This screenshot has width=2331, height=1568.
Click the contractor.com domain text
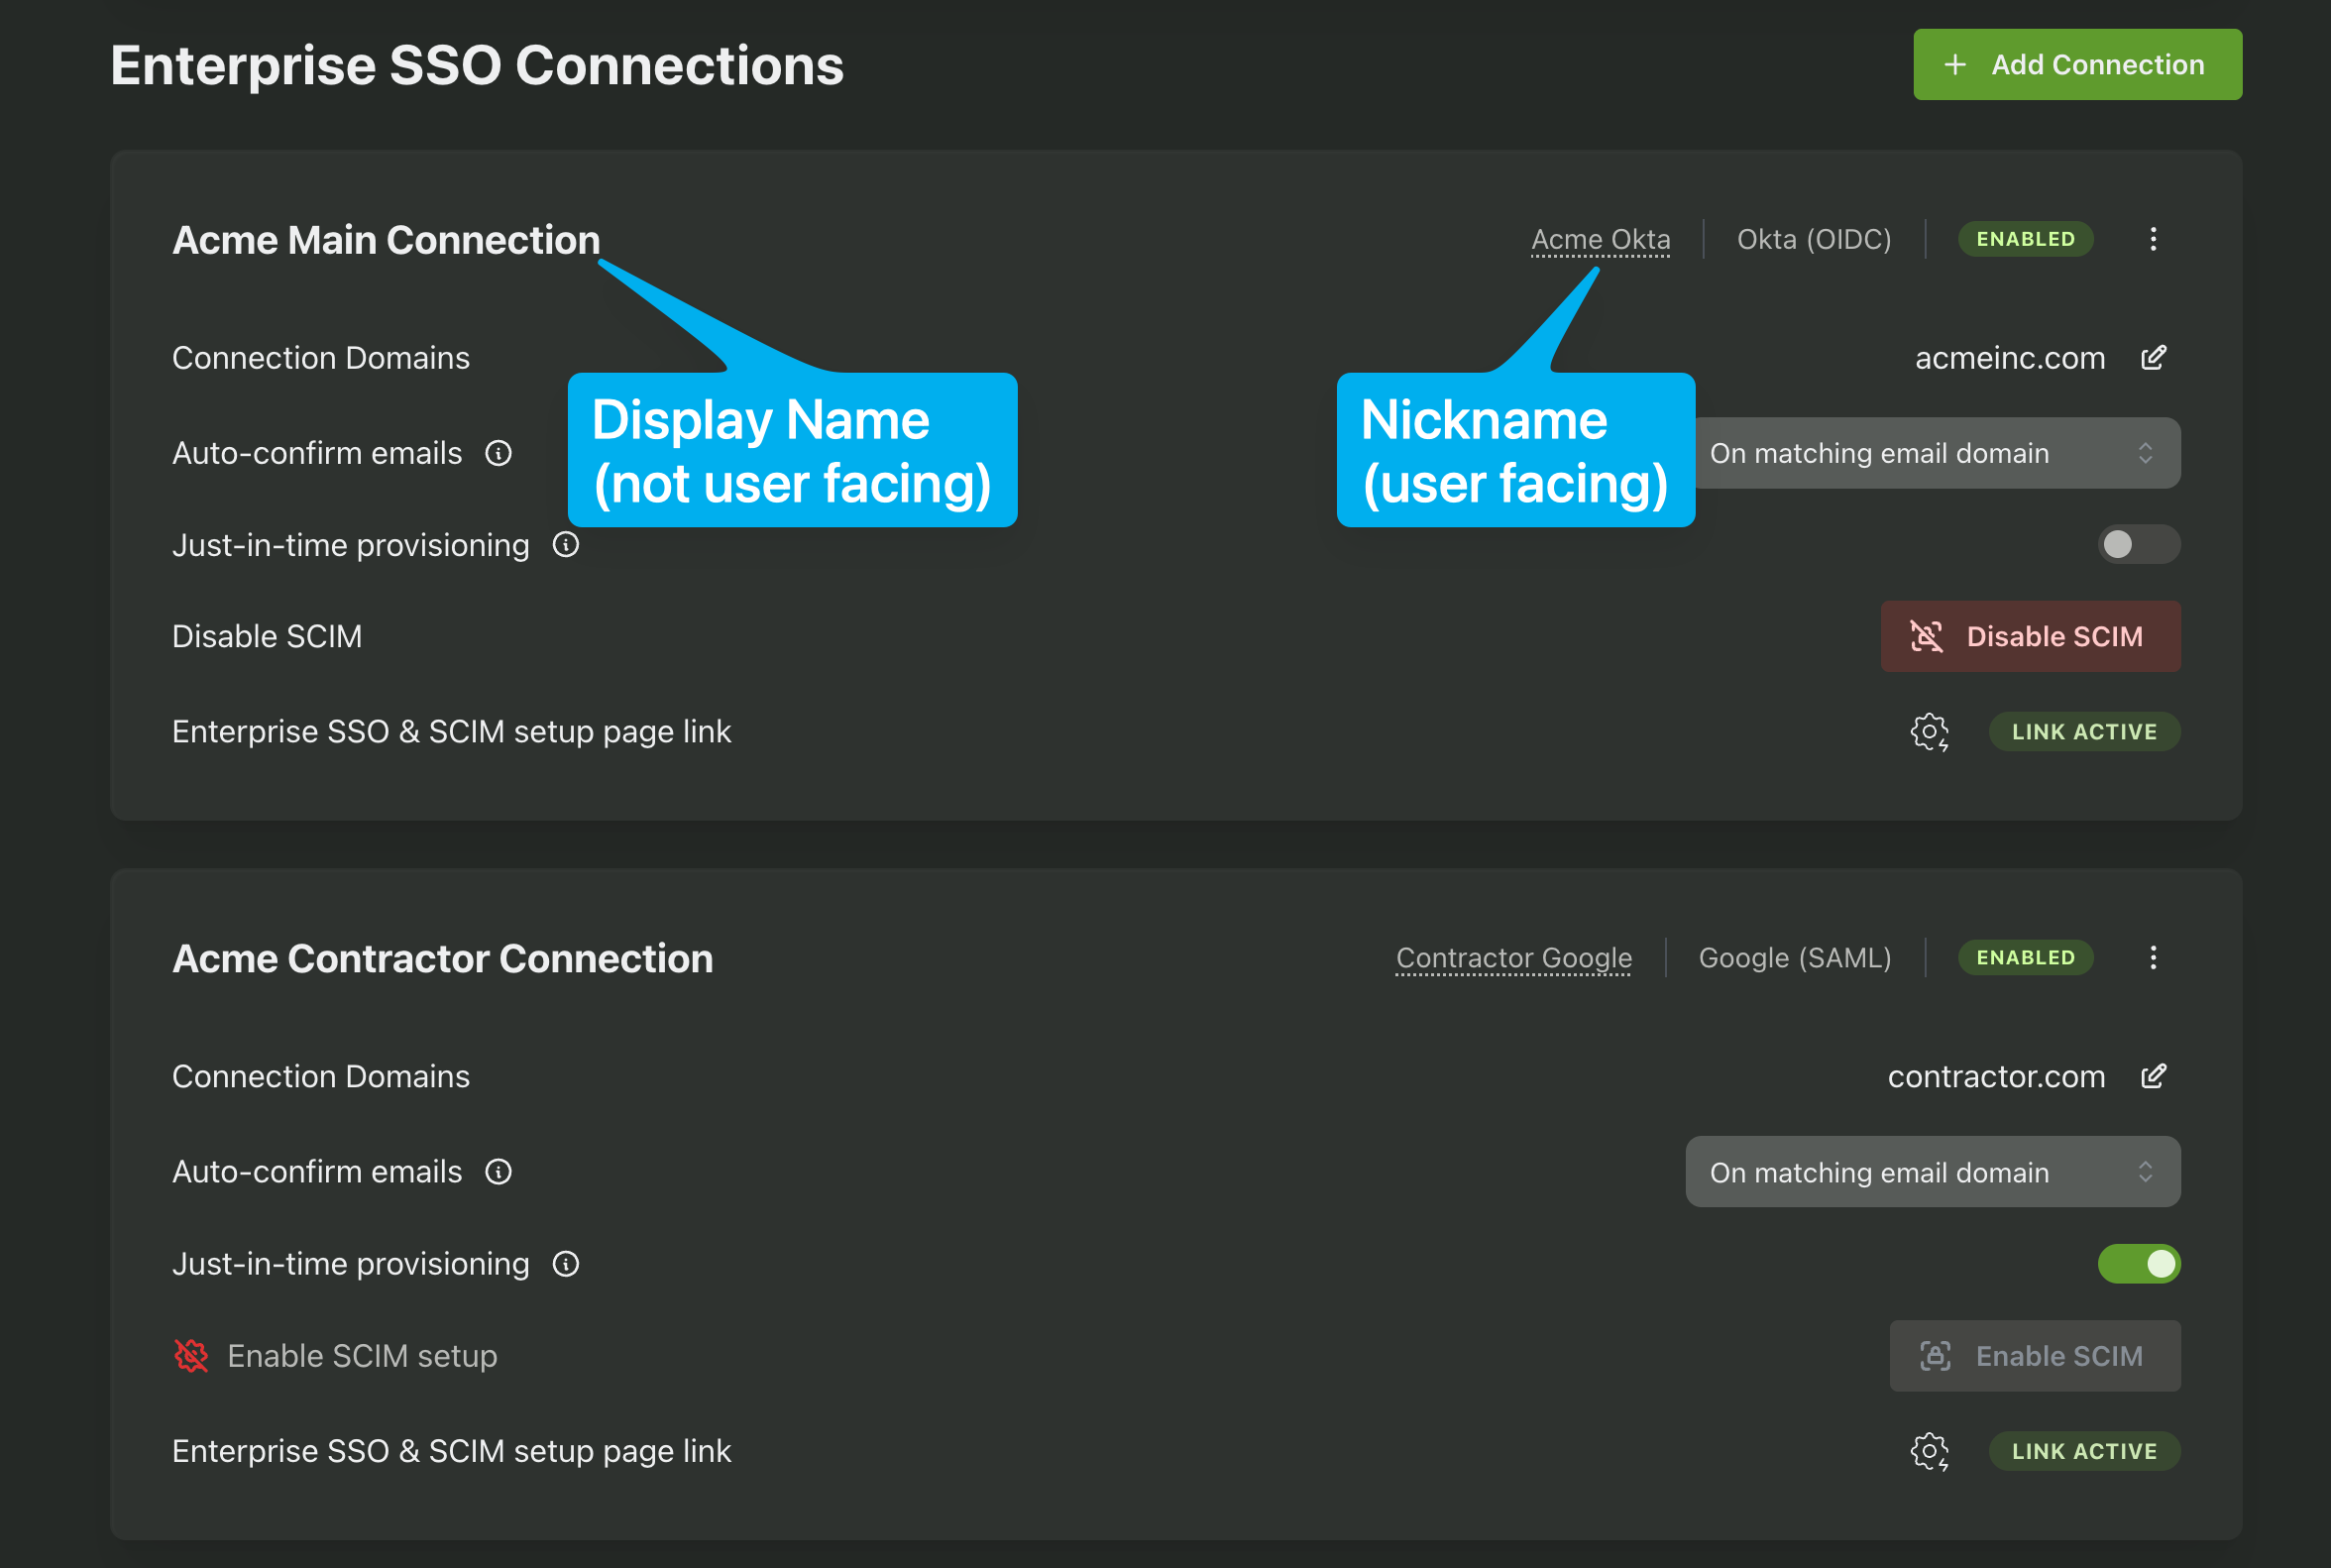1996,1076
